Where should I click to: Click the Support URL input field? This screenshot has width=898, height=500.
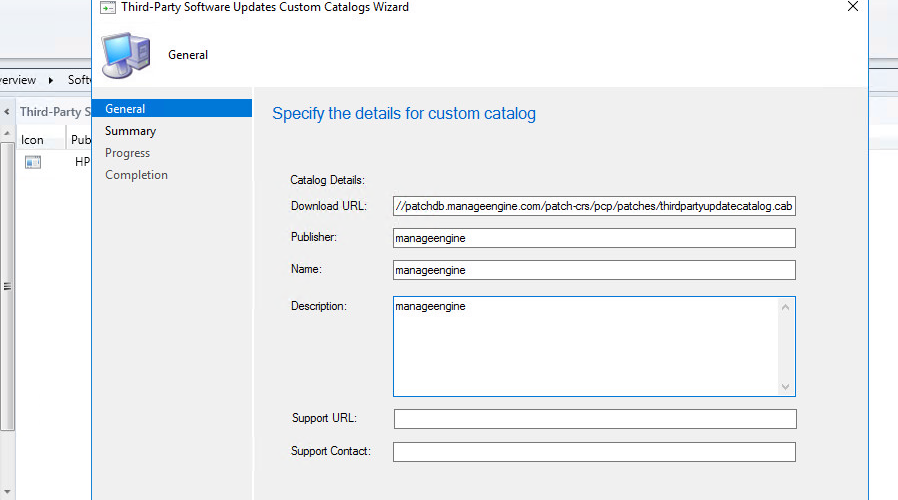(x=594, y=419)
